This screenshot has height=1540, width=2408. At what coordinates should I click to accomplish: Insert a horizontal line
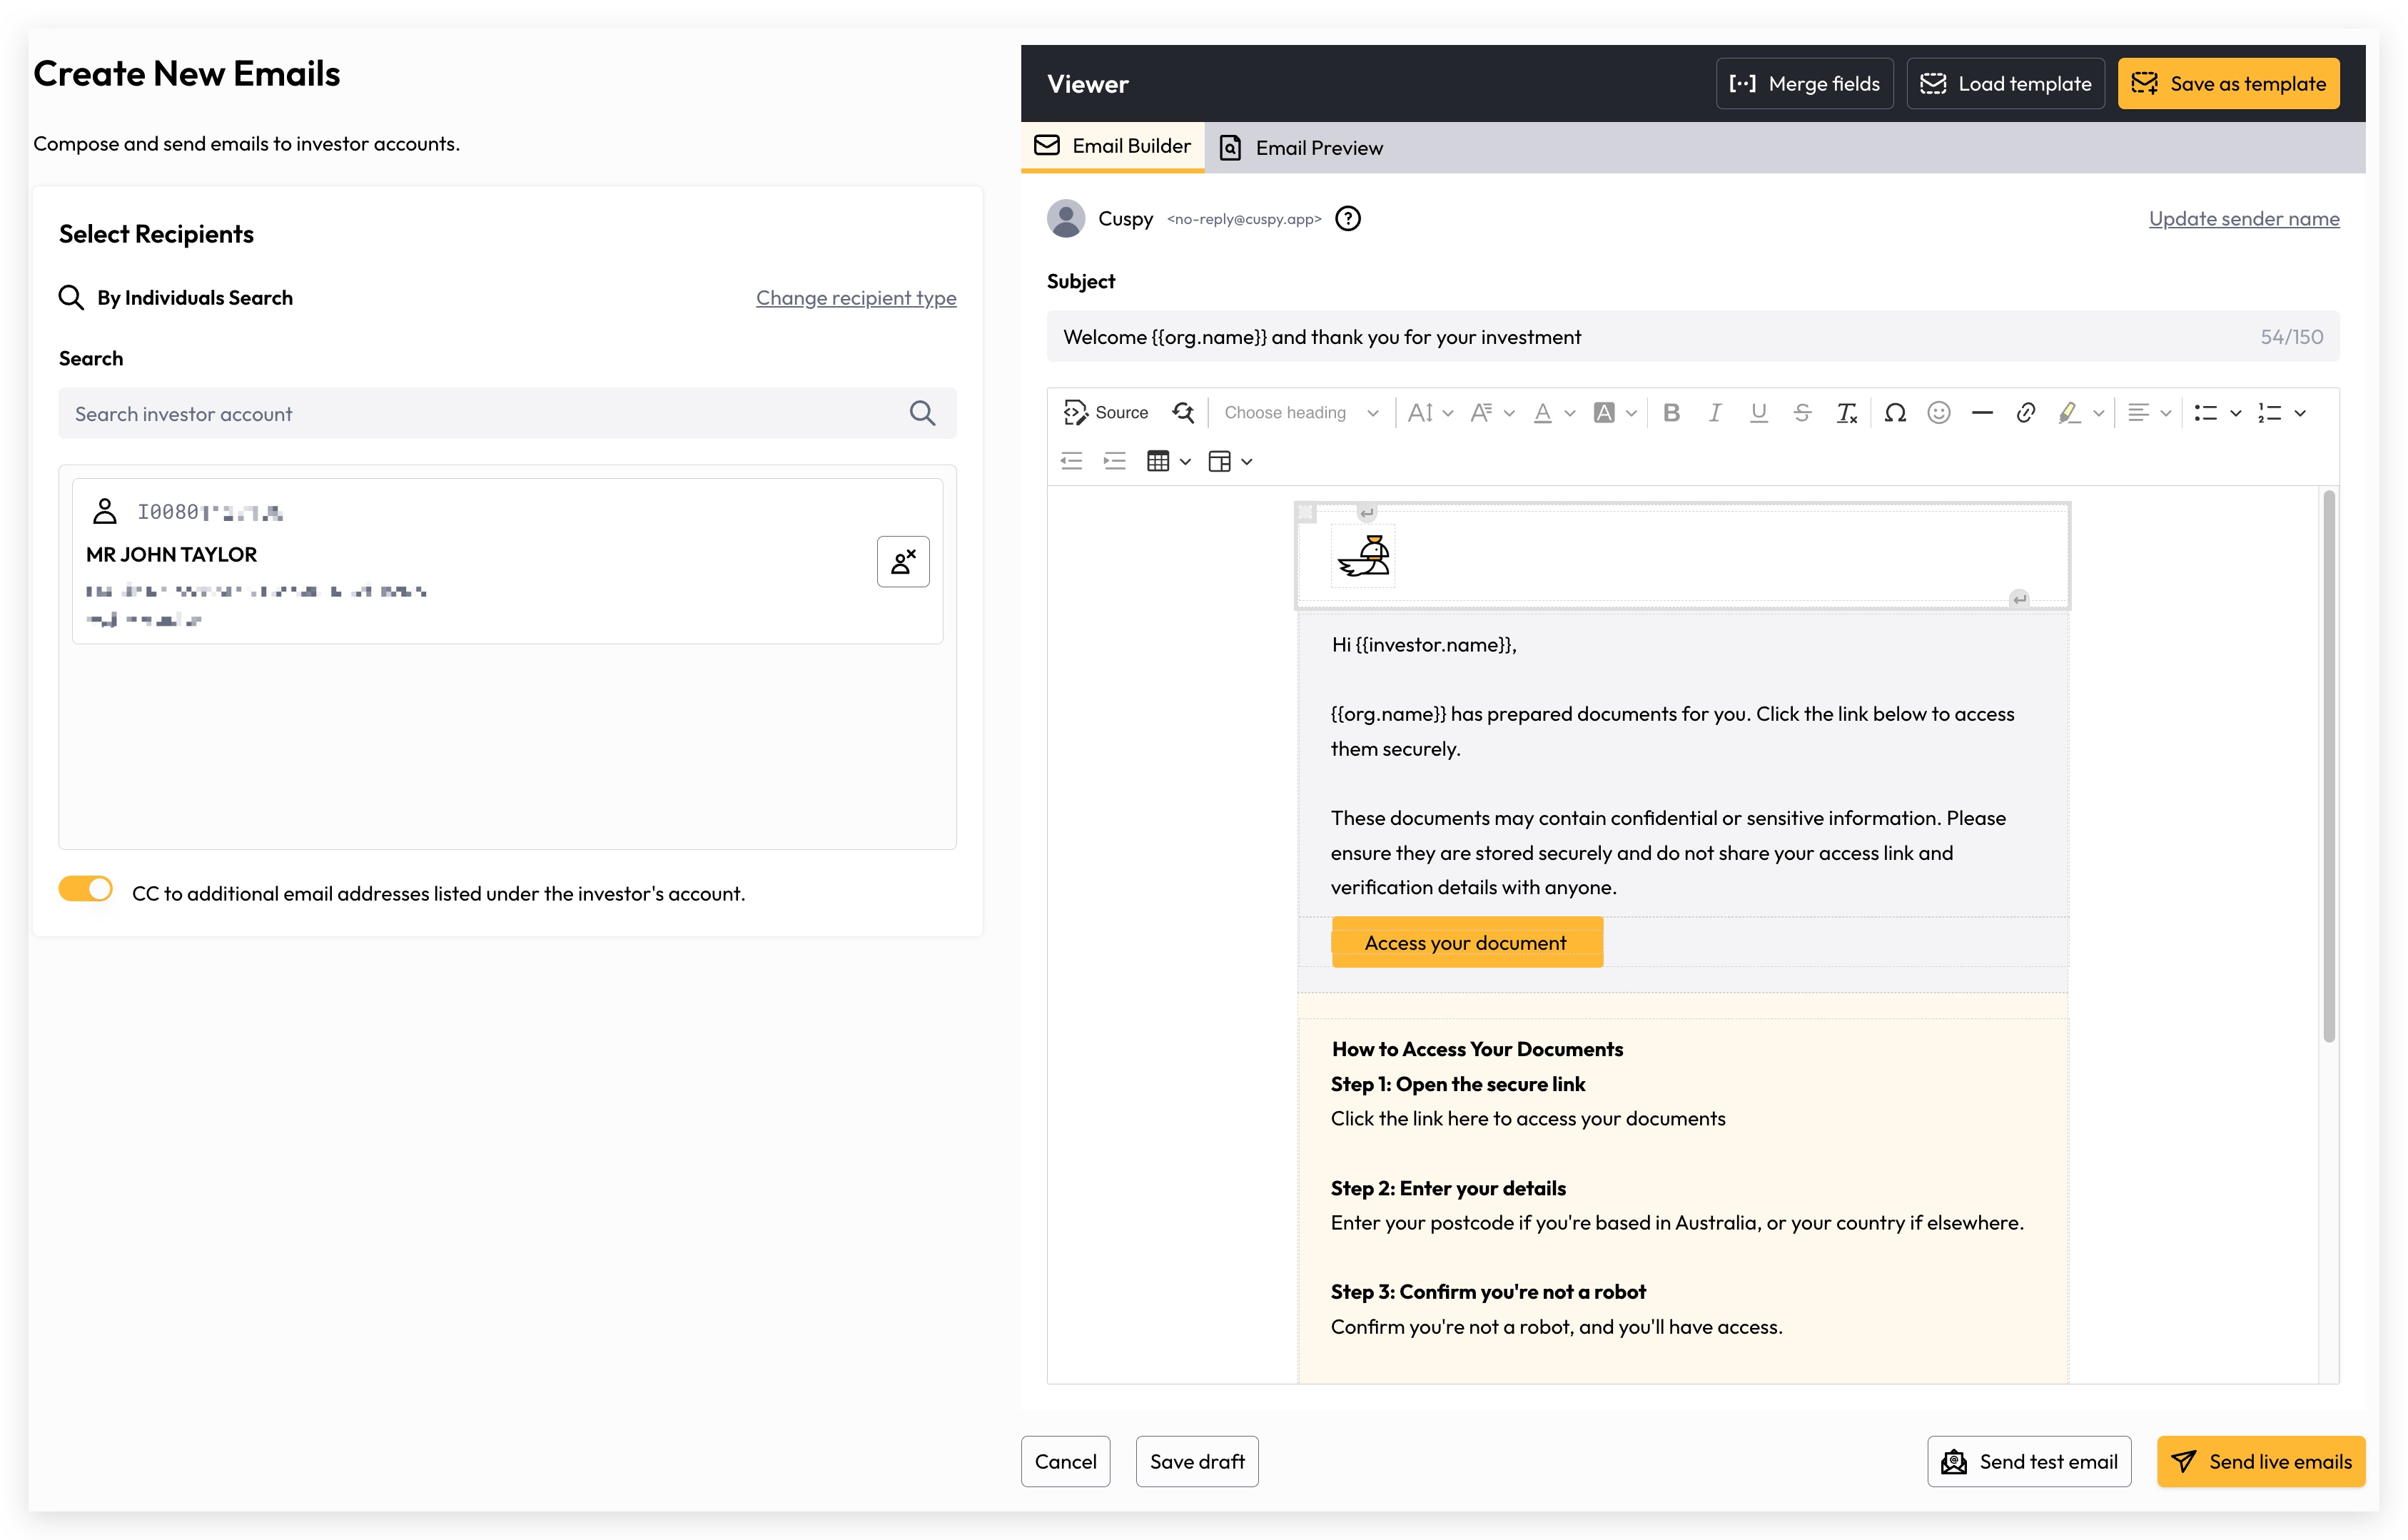coord(1982,412)
